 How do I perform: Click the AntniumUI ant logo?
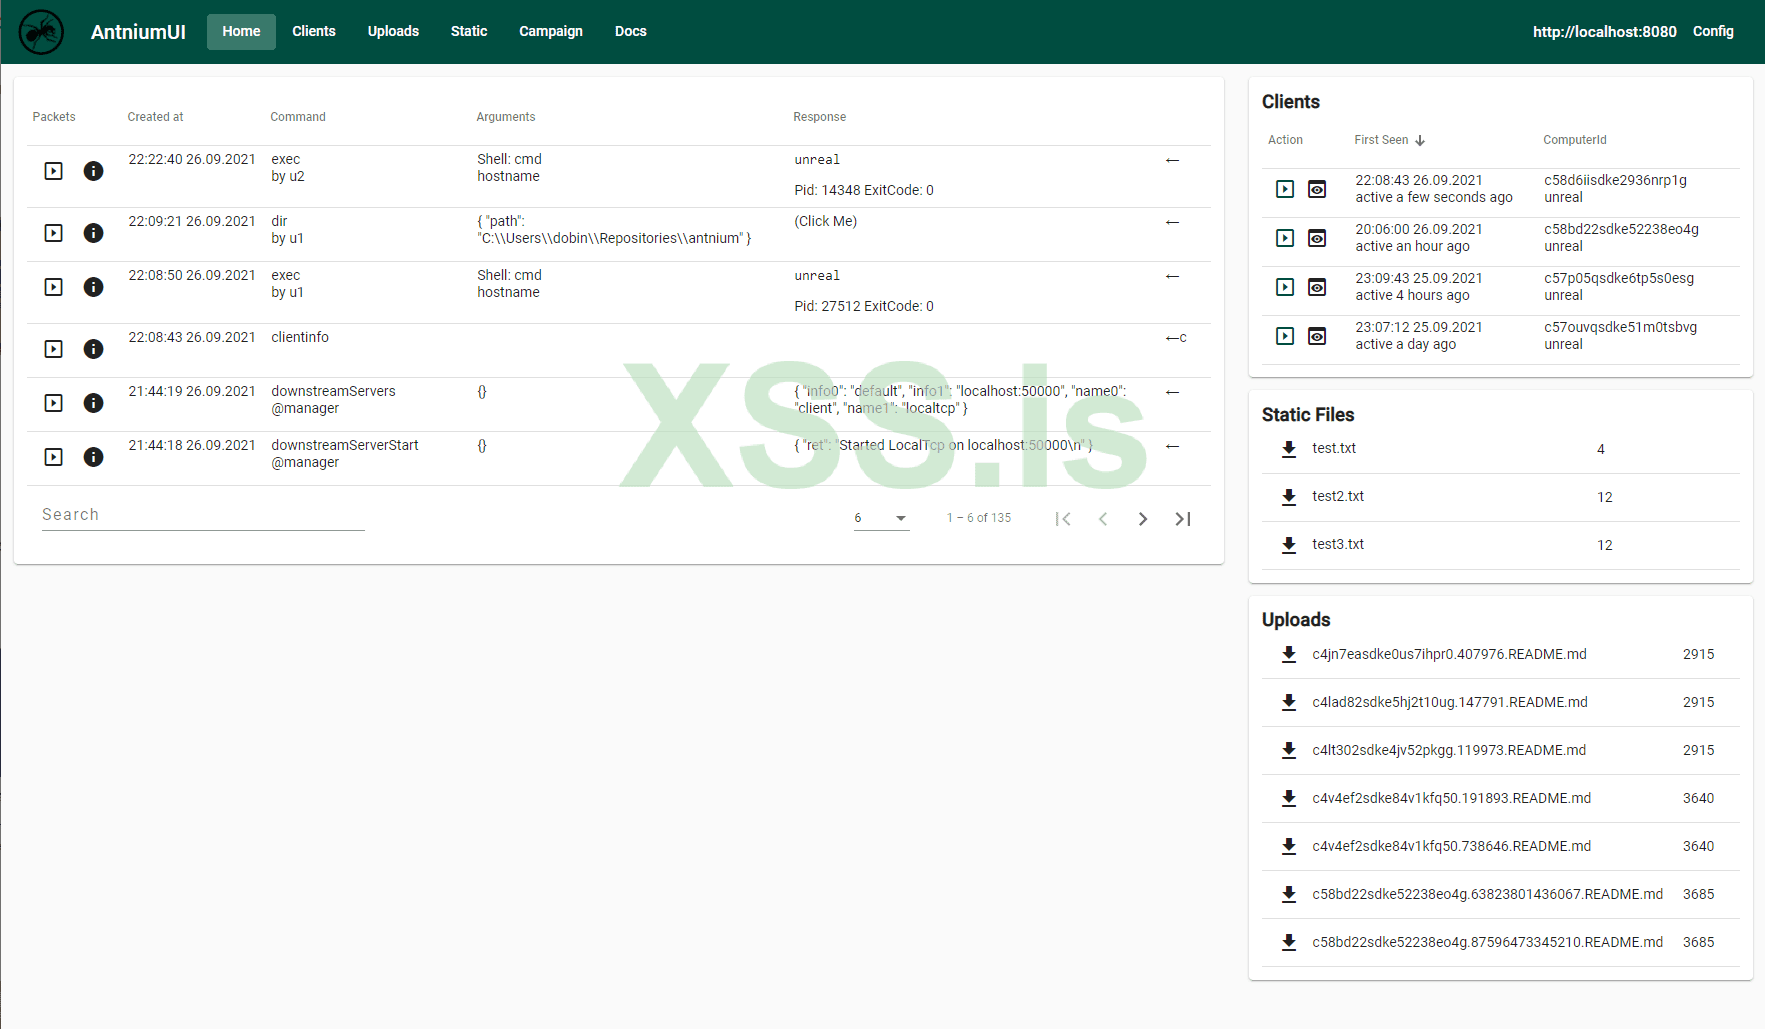click(41, 32)
